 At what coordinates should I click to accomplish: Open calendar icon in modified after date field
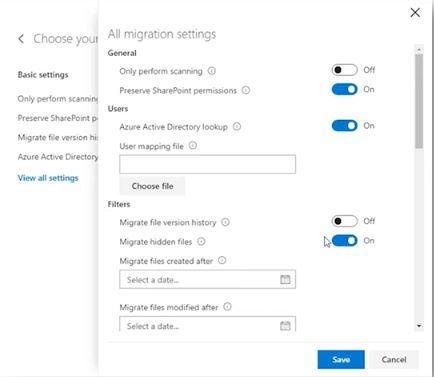pyautogui.click(x=285, y=325)
